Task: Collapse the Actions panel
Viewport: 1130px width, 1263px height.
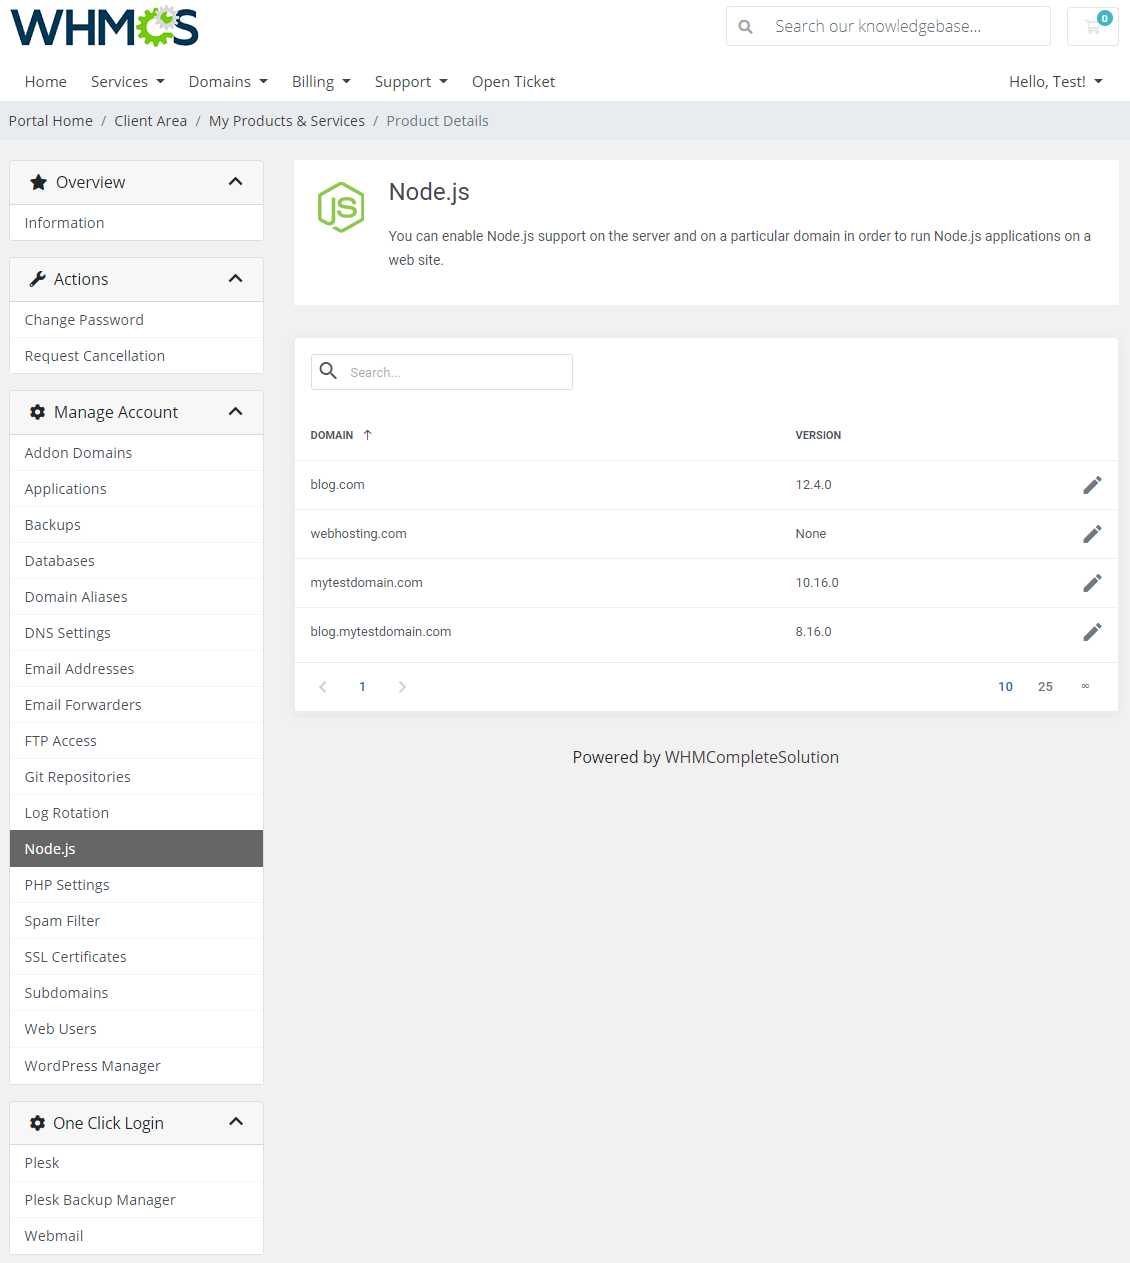Action: pos(236,278)
